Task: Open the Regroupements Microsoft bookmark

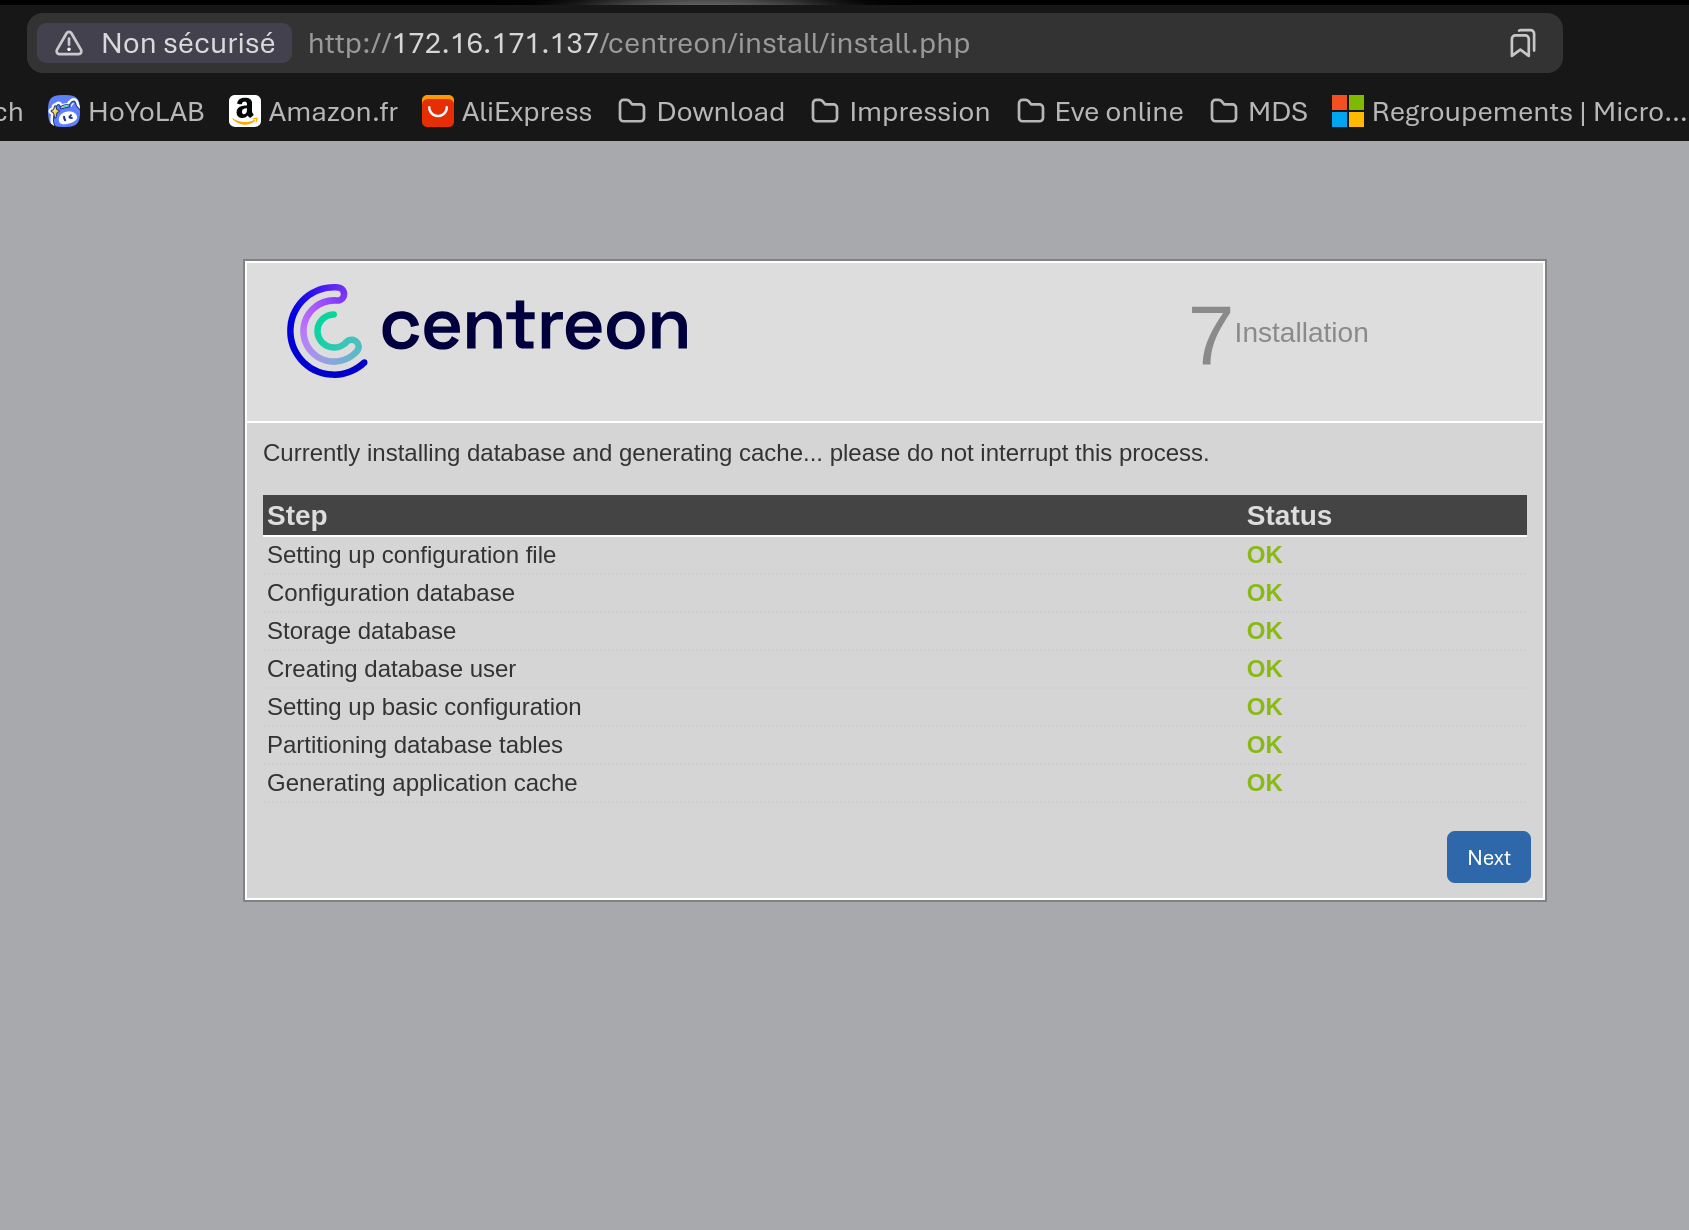Action: [1510, 111]
